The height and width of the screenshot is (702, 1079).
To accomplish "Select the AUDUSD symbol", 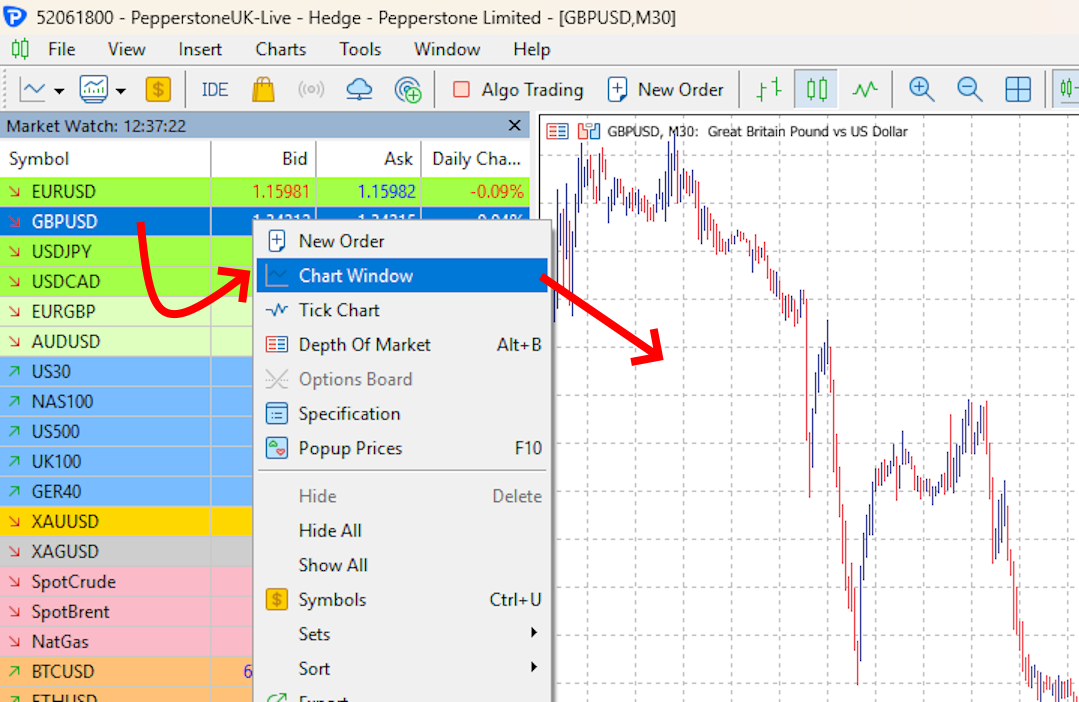I will tap(66, 341).
